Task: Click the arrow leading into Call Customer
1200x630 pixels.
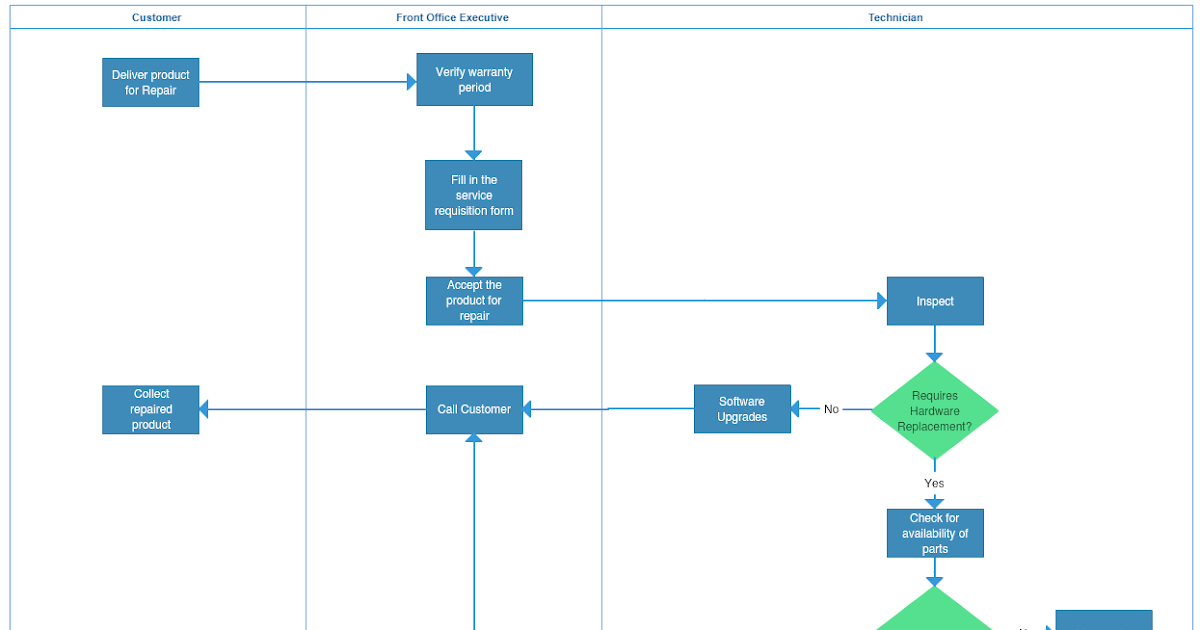Action: click(x=610, y=409)
